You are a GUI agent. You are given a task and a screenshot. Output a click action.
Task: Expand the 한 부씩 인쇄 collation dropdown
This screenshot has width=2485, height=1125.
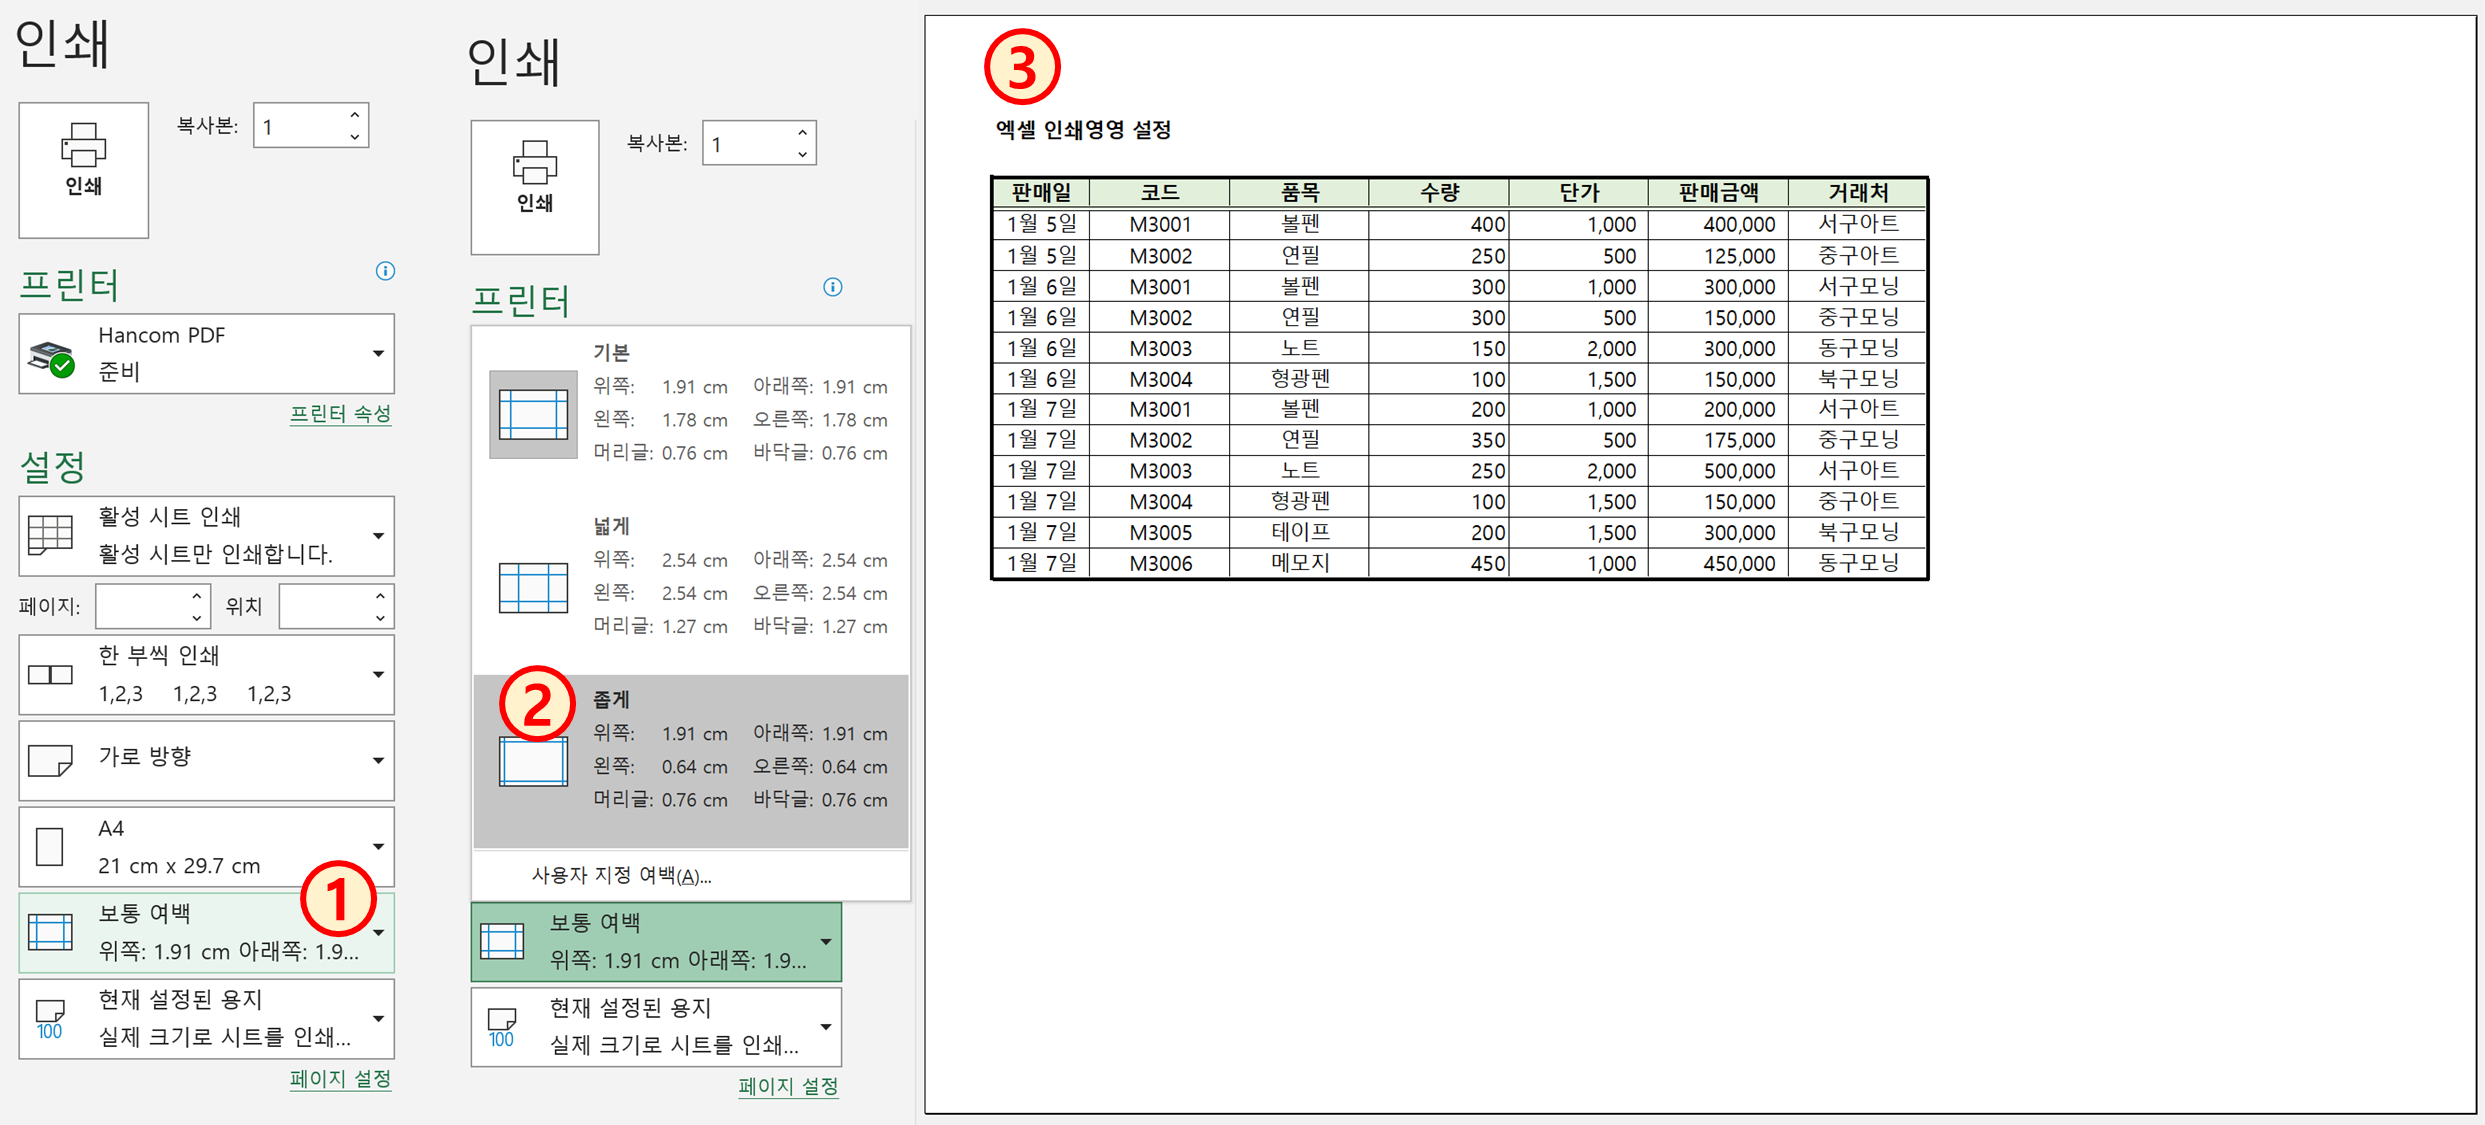click(x=378, y=674)
